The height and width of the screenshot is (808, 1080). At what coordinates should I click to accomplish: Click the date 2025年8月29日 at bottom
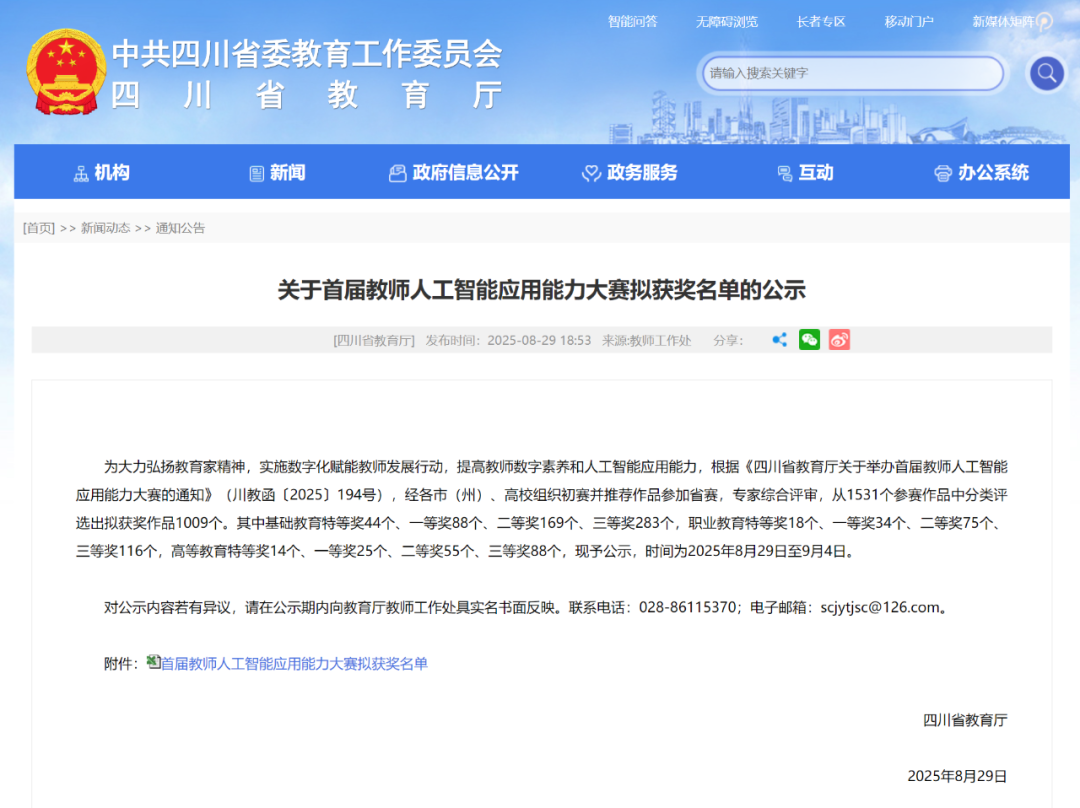coord(957,776)
